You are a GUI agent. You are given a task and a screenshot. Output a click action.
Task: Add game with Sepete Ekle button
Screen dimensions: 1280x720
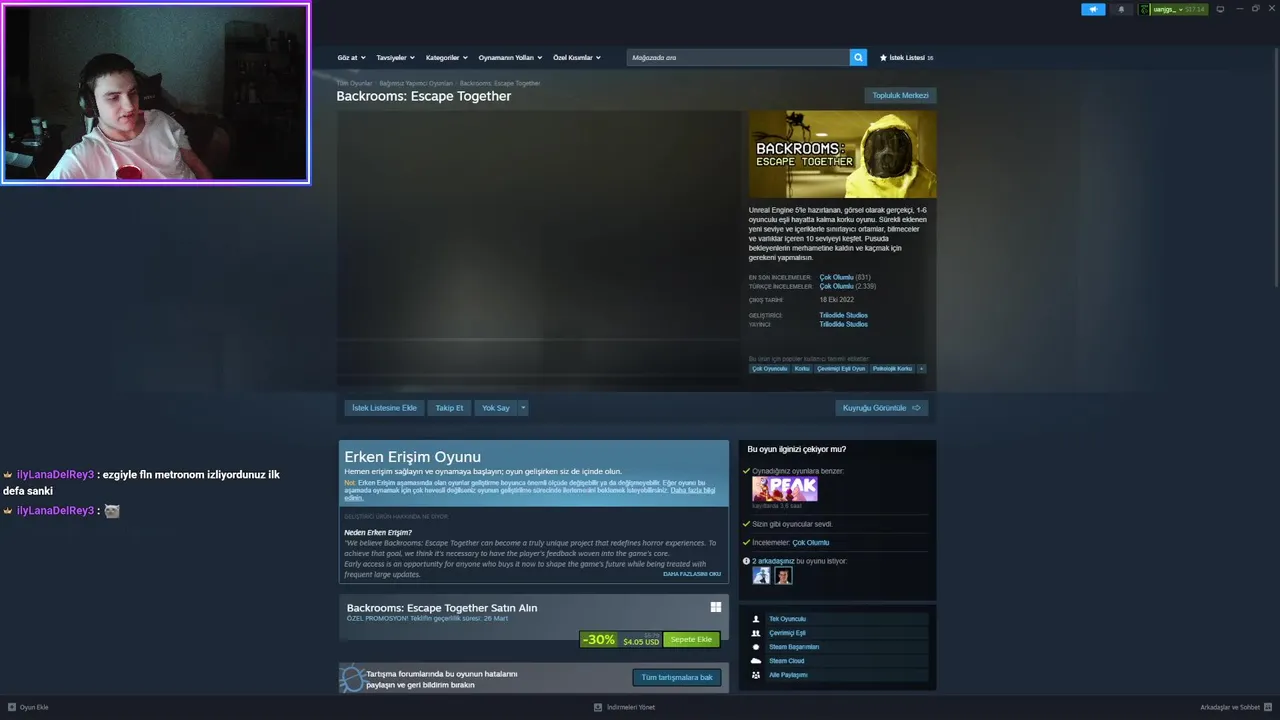point(691,640)
